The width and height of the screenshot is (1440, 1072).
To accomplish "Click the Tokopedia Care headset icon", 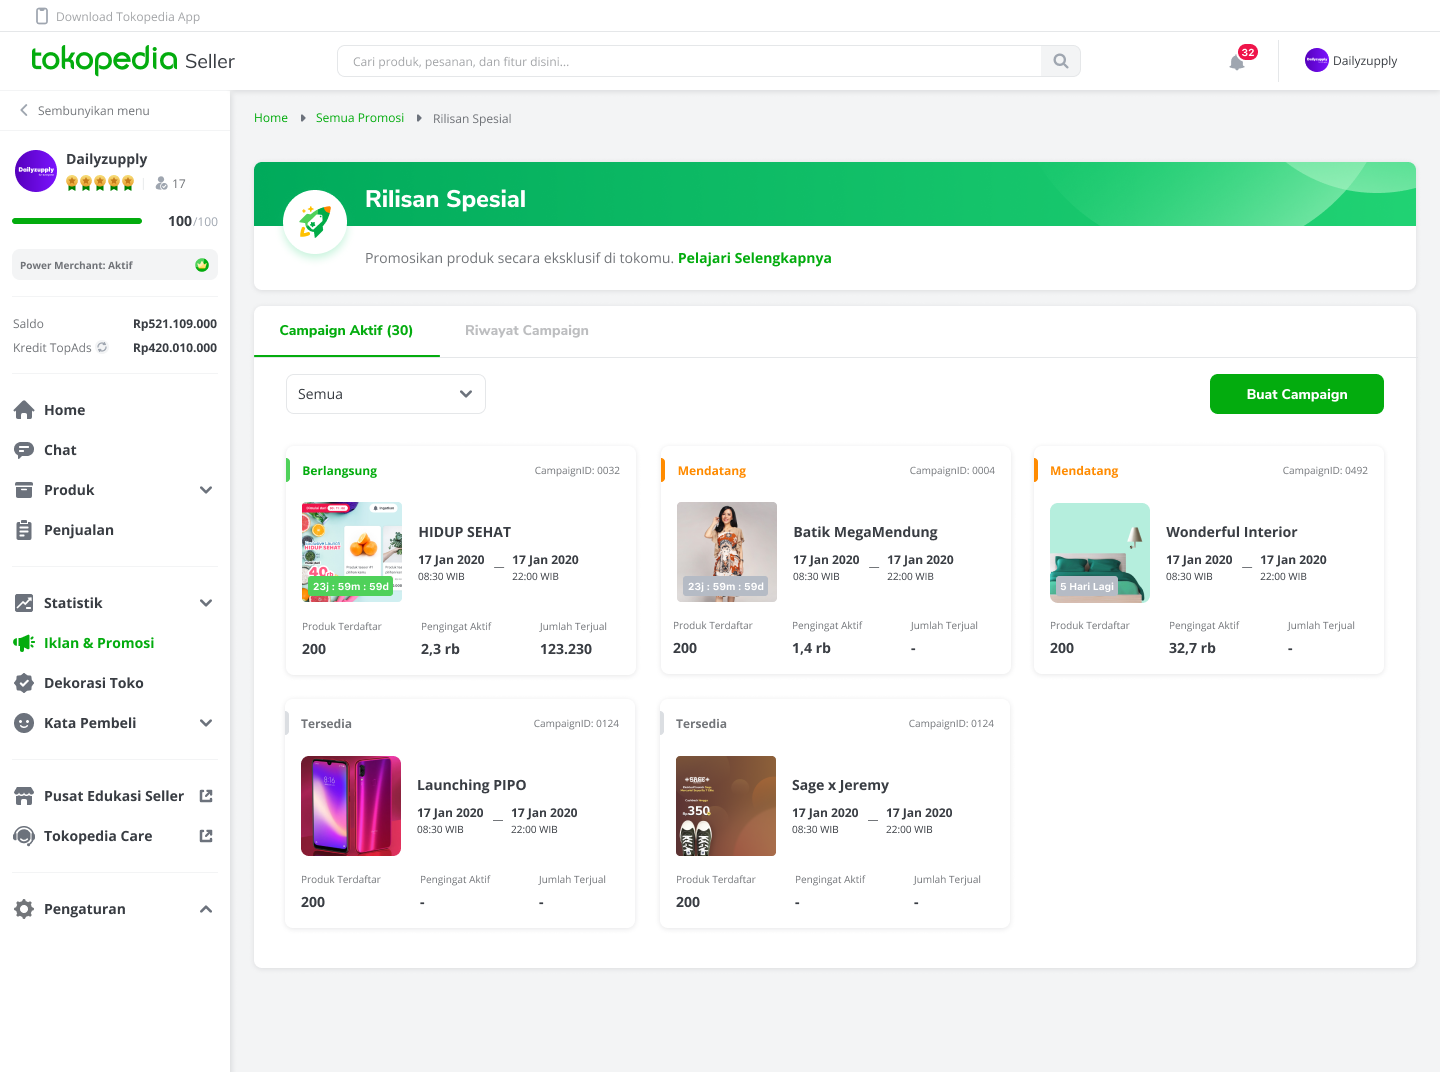I will coord(24,836).
